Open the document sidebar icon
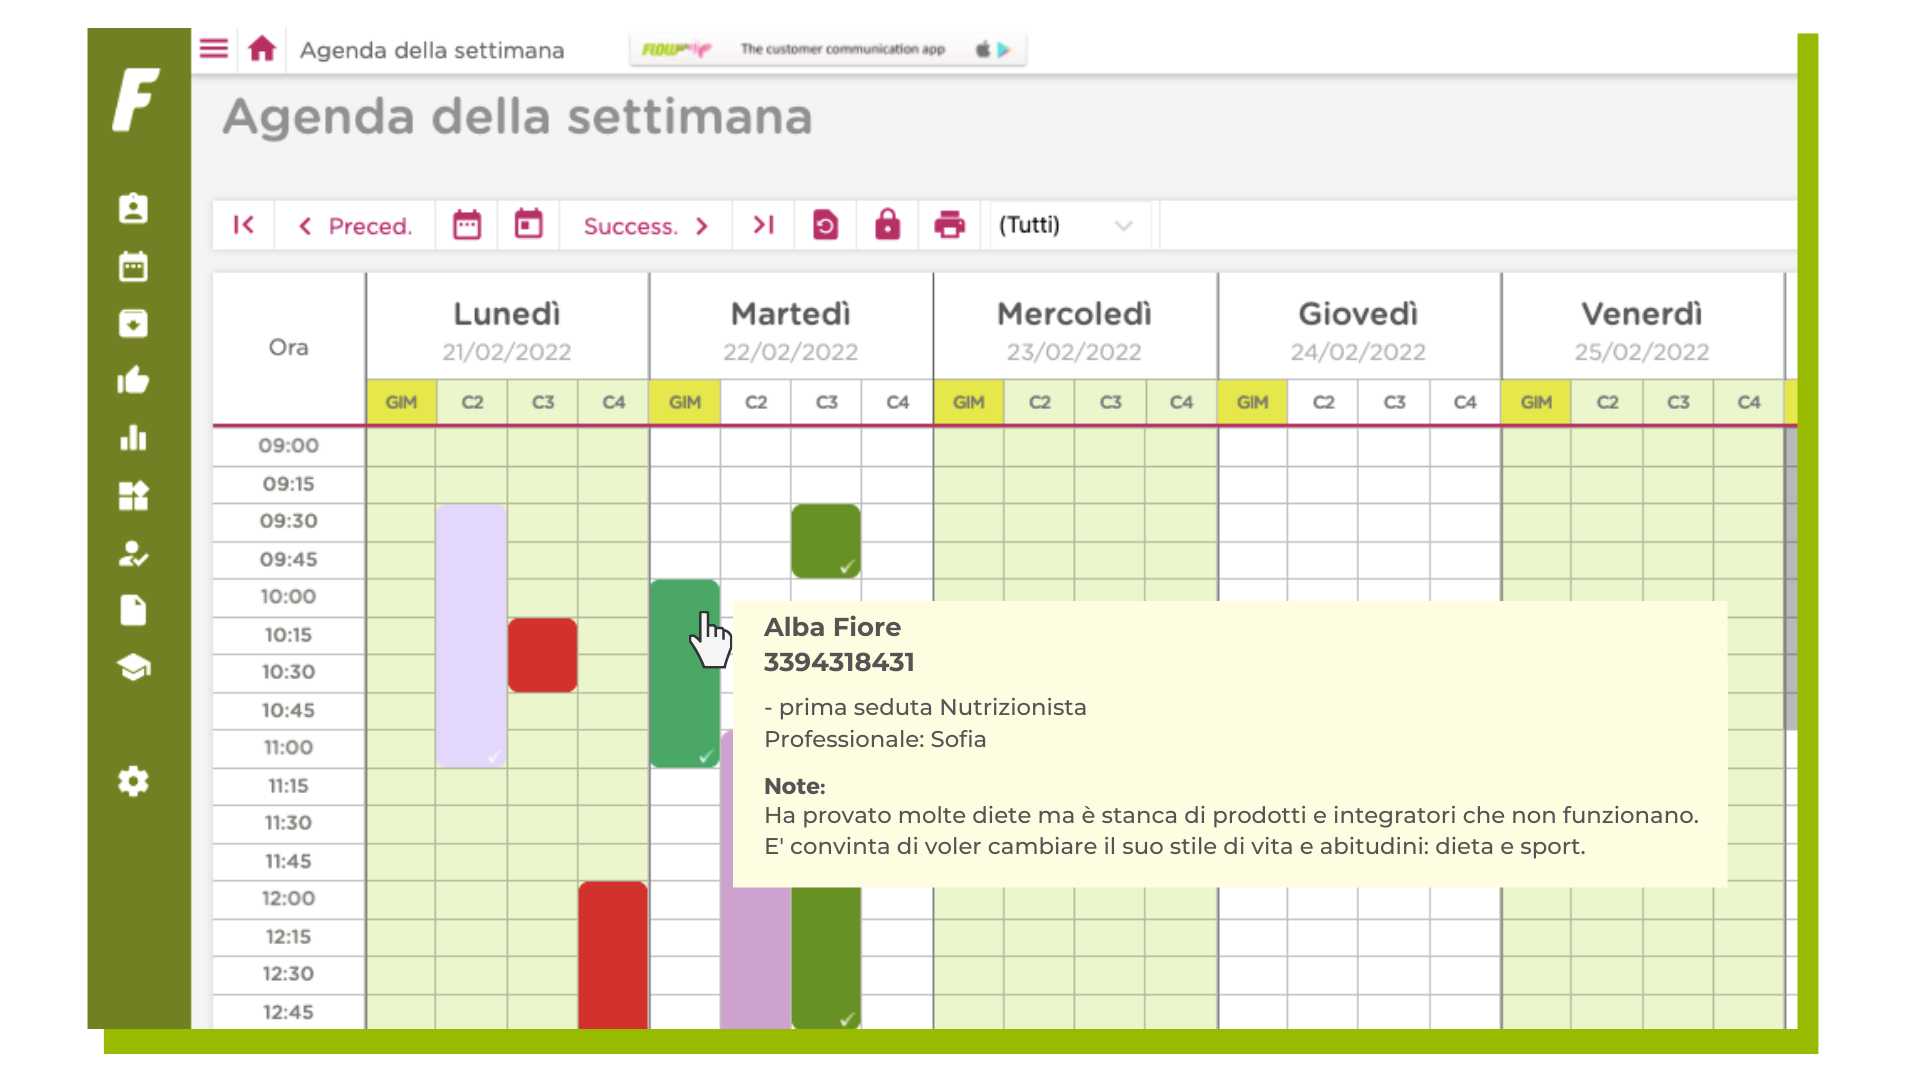The height and width of the screenshot is (1080, 1920). tap(133, 610)
